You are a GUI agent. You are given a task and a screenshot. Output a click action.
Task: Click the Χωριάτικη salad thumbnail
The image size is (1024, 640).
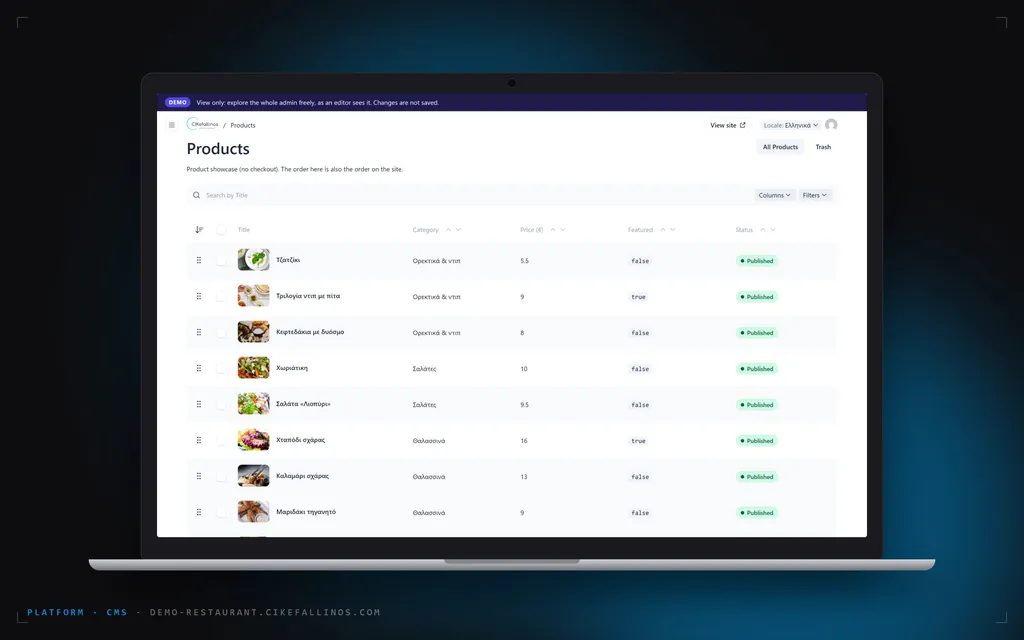click(253, 368)
